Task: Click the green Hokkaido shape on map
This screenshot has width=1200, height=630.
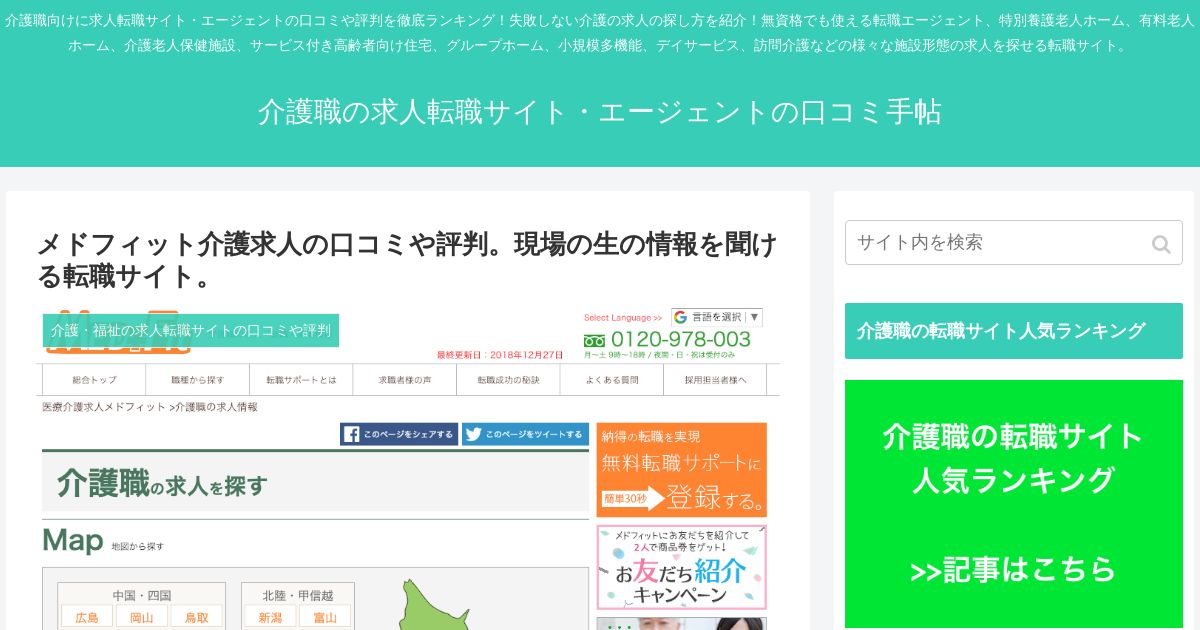Action: (x=436, y=604)
